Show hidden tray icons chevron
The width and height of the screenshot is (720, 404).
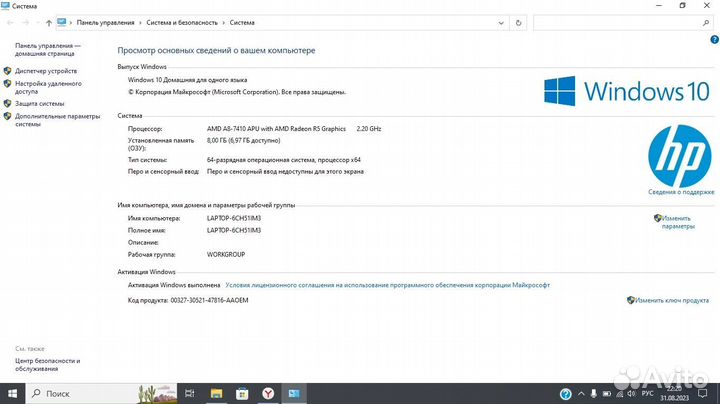click(581, 394)
